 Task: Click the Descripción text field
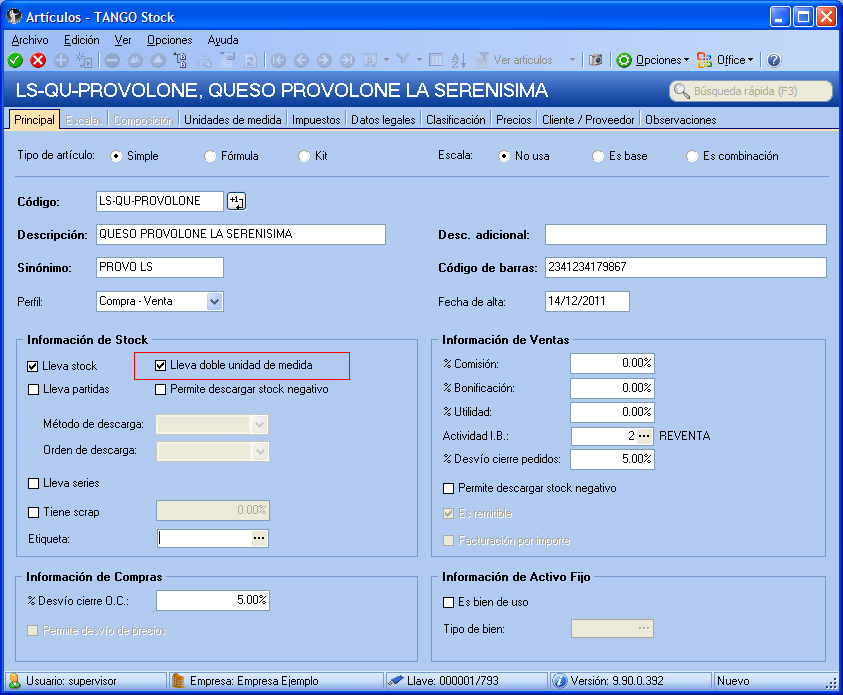pyautogui.click(x=241, y=234)
